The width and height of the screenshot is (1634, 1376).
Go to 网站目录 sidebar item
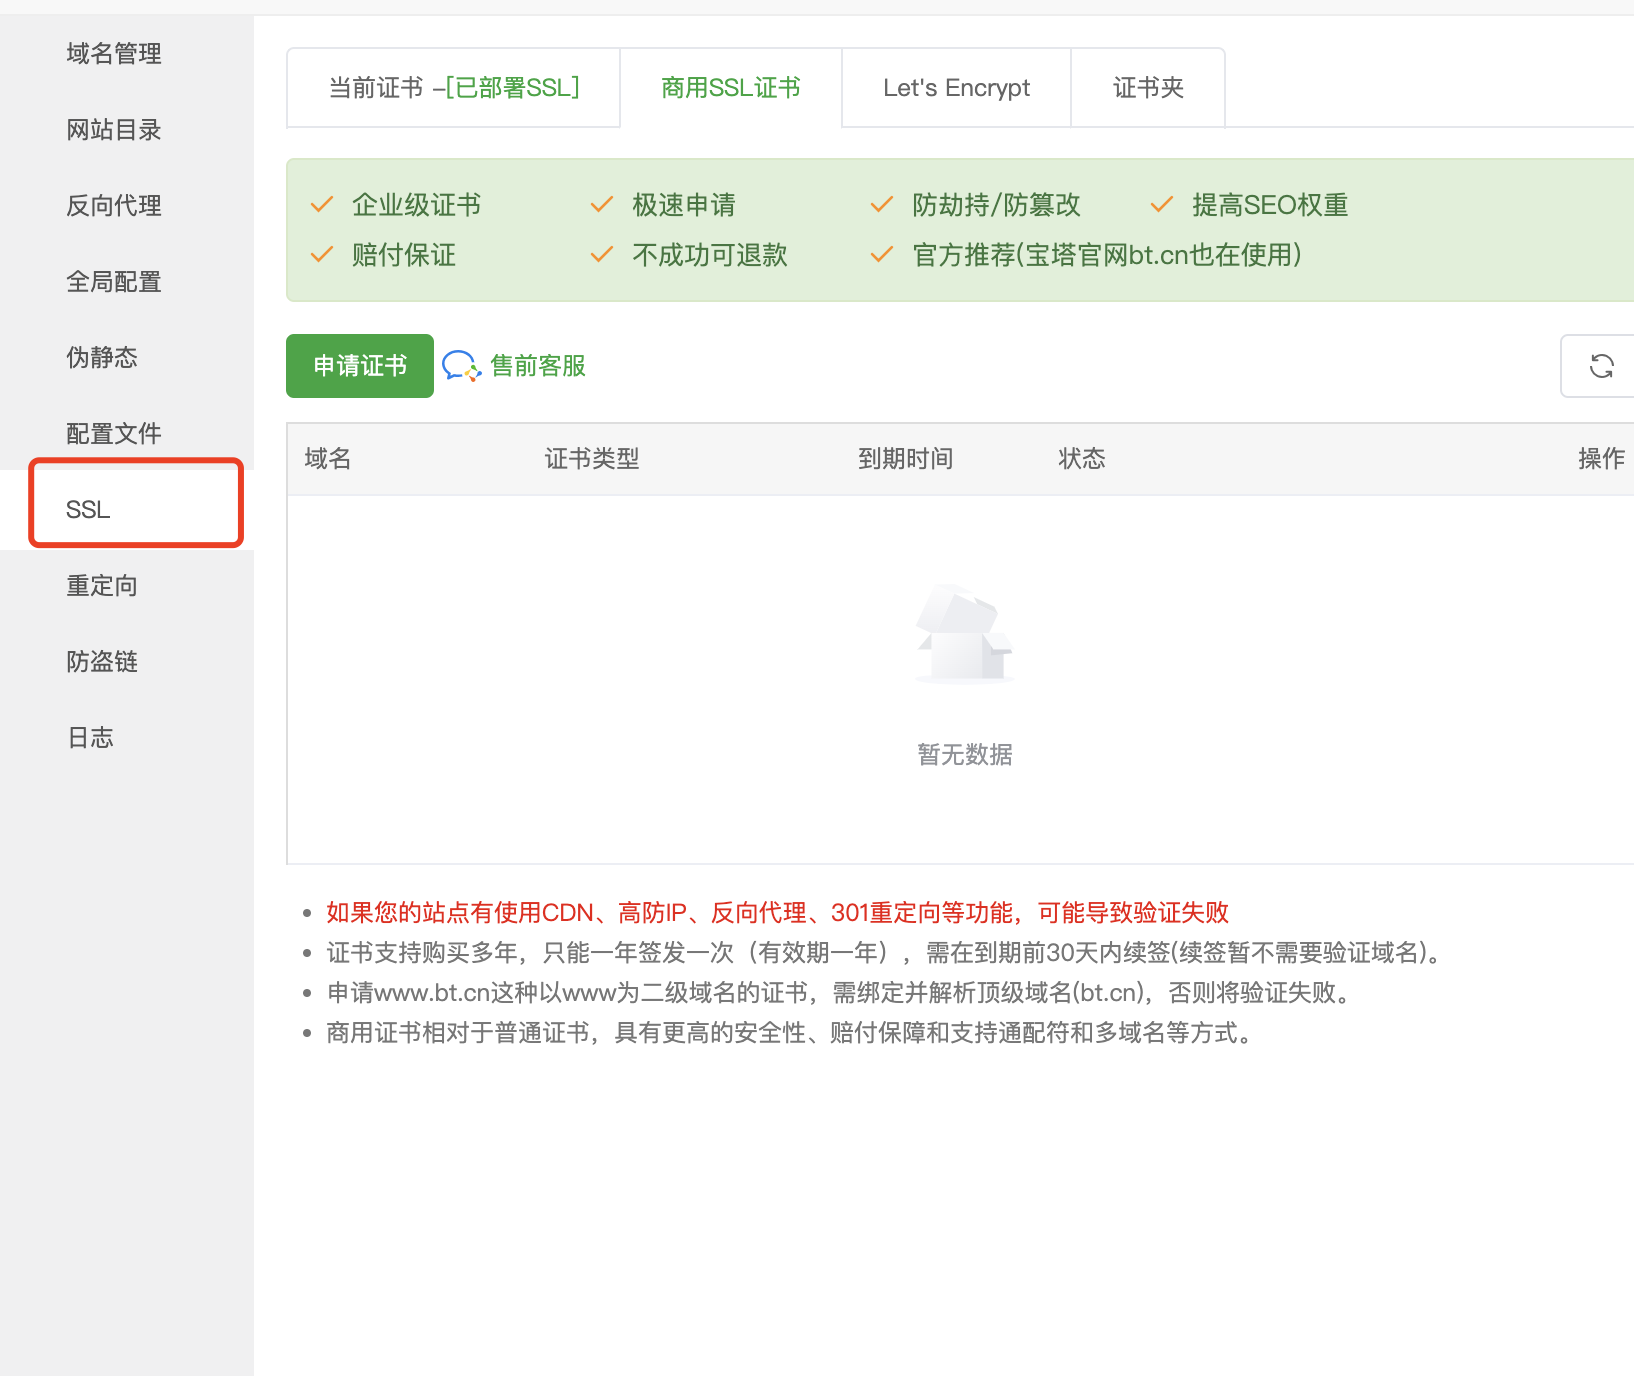tap(114, 130)
